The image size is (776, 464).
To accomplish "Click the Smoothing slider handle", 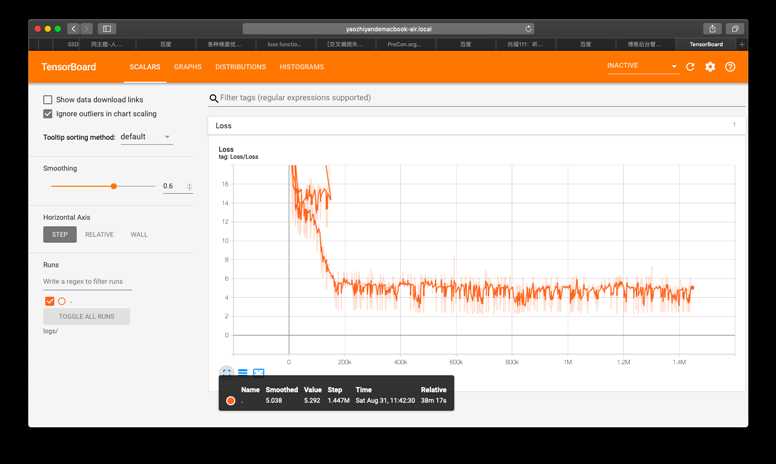I will click(x=114, y=186).
